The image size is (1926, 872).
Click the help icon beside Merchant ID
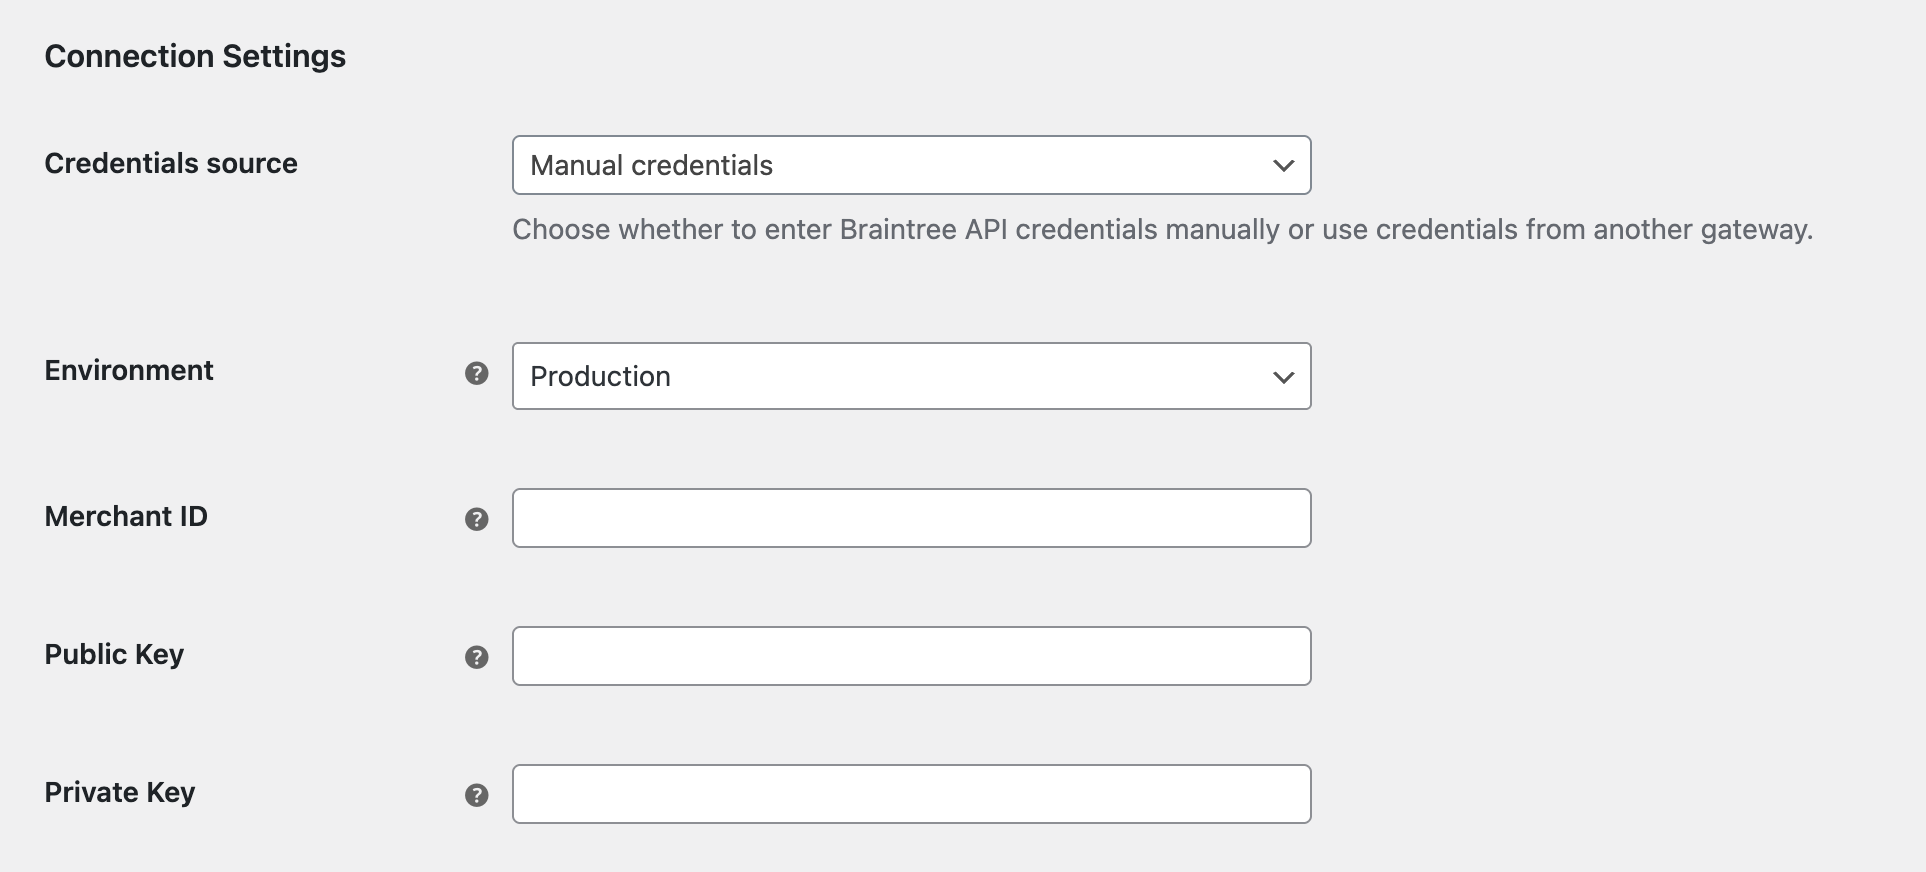click(x=477, y=519)
